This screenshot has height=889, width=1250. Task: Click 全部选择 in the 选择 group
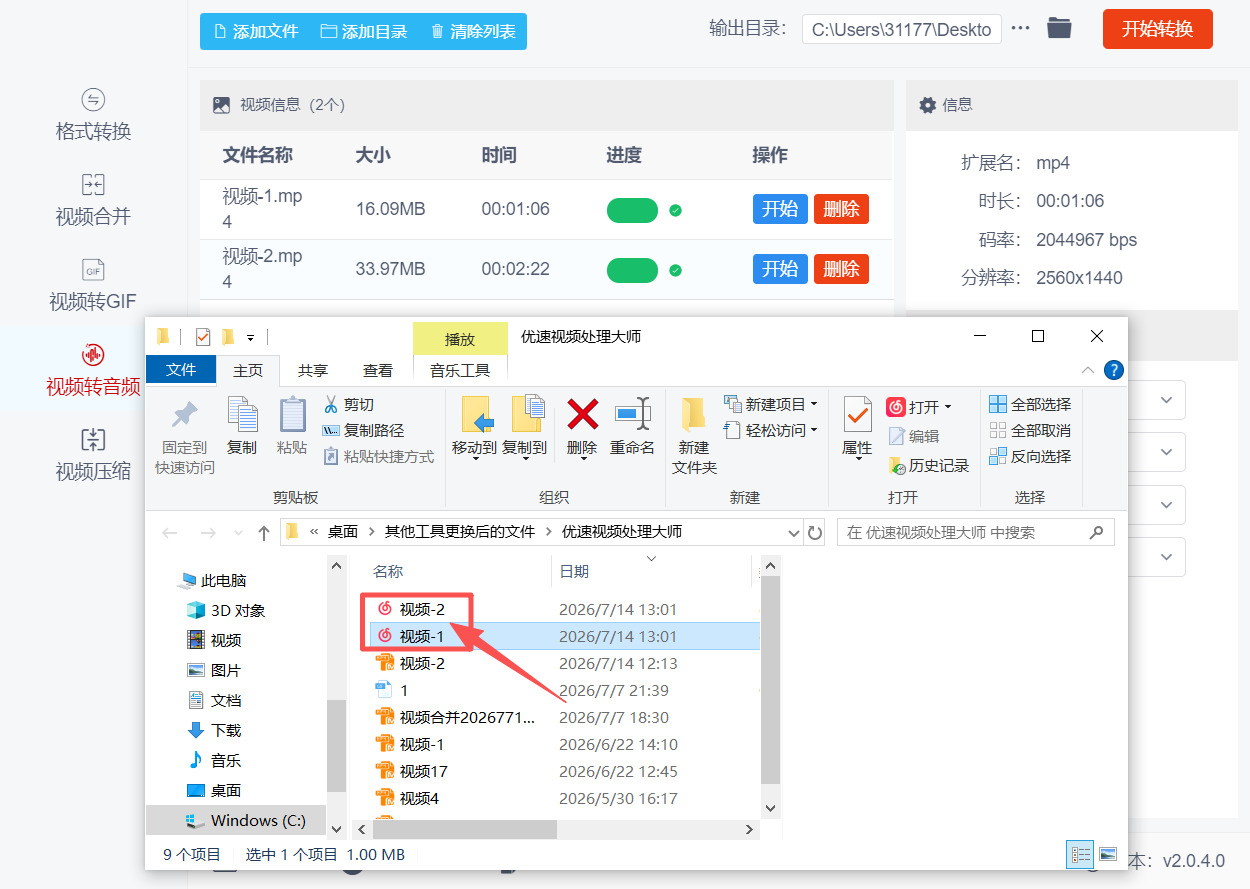pyautogui.click(x=1030, y=404)
